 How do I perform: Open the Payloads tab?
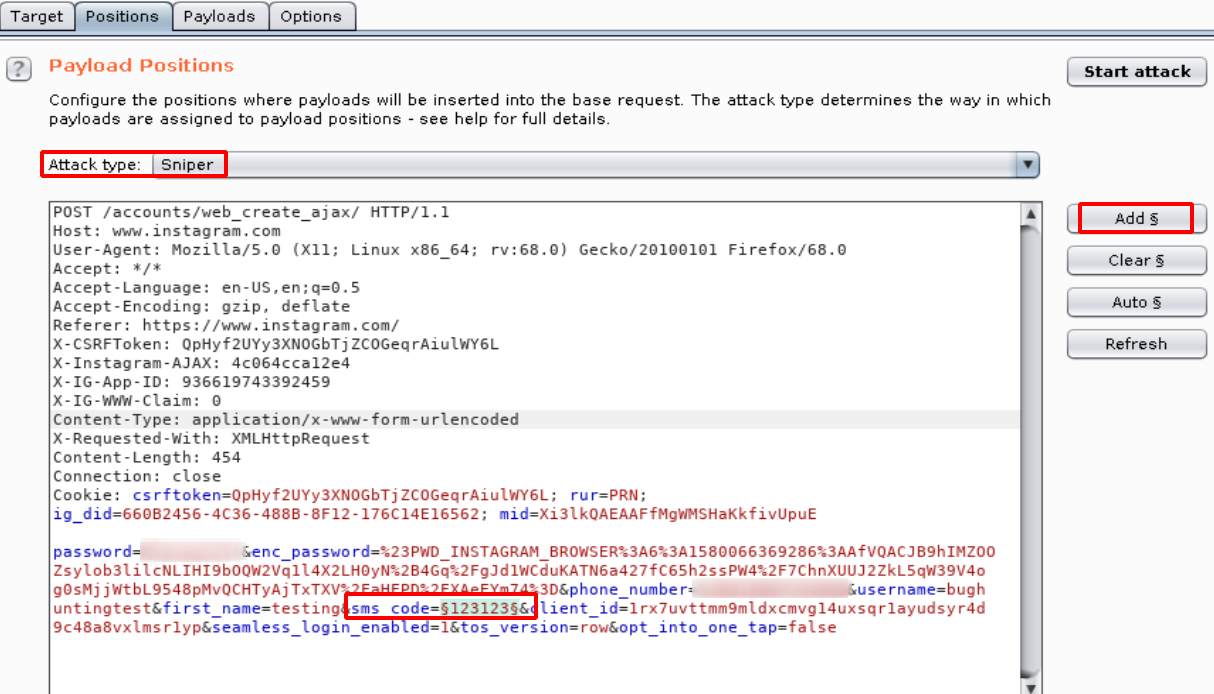click(219, 16)
